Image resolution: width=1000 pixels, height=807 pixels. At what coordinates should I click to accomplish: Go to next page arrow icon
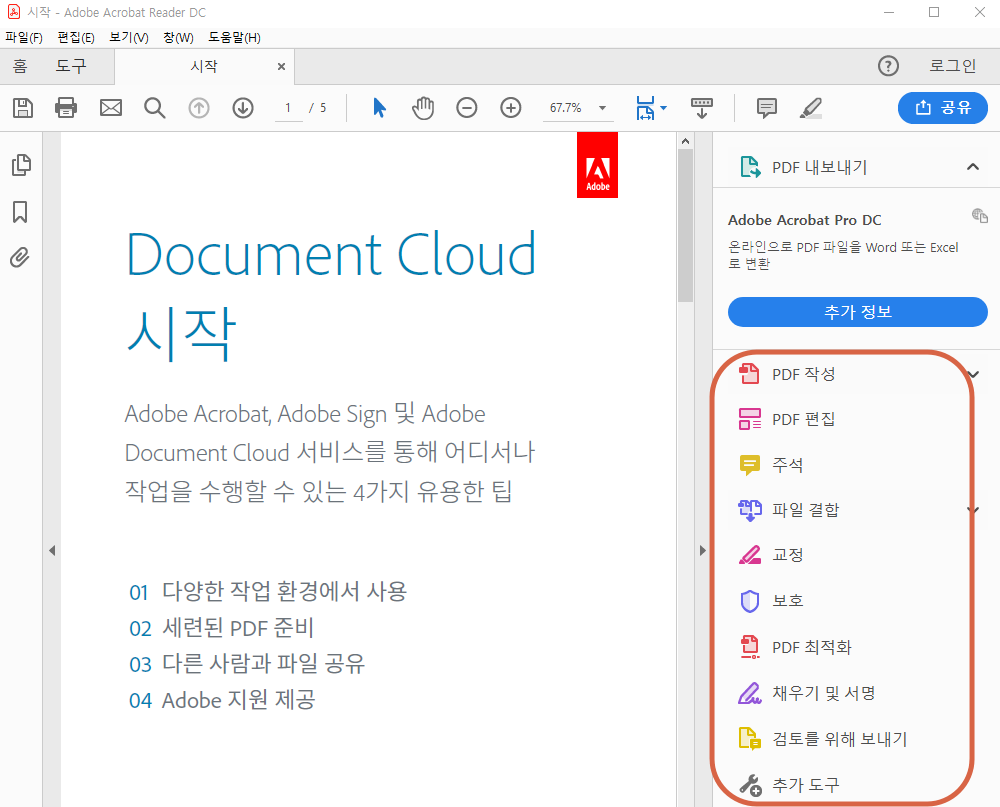click(243, 108)
